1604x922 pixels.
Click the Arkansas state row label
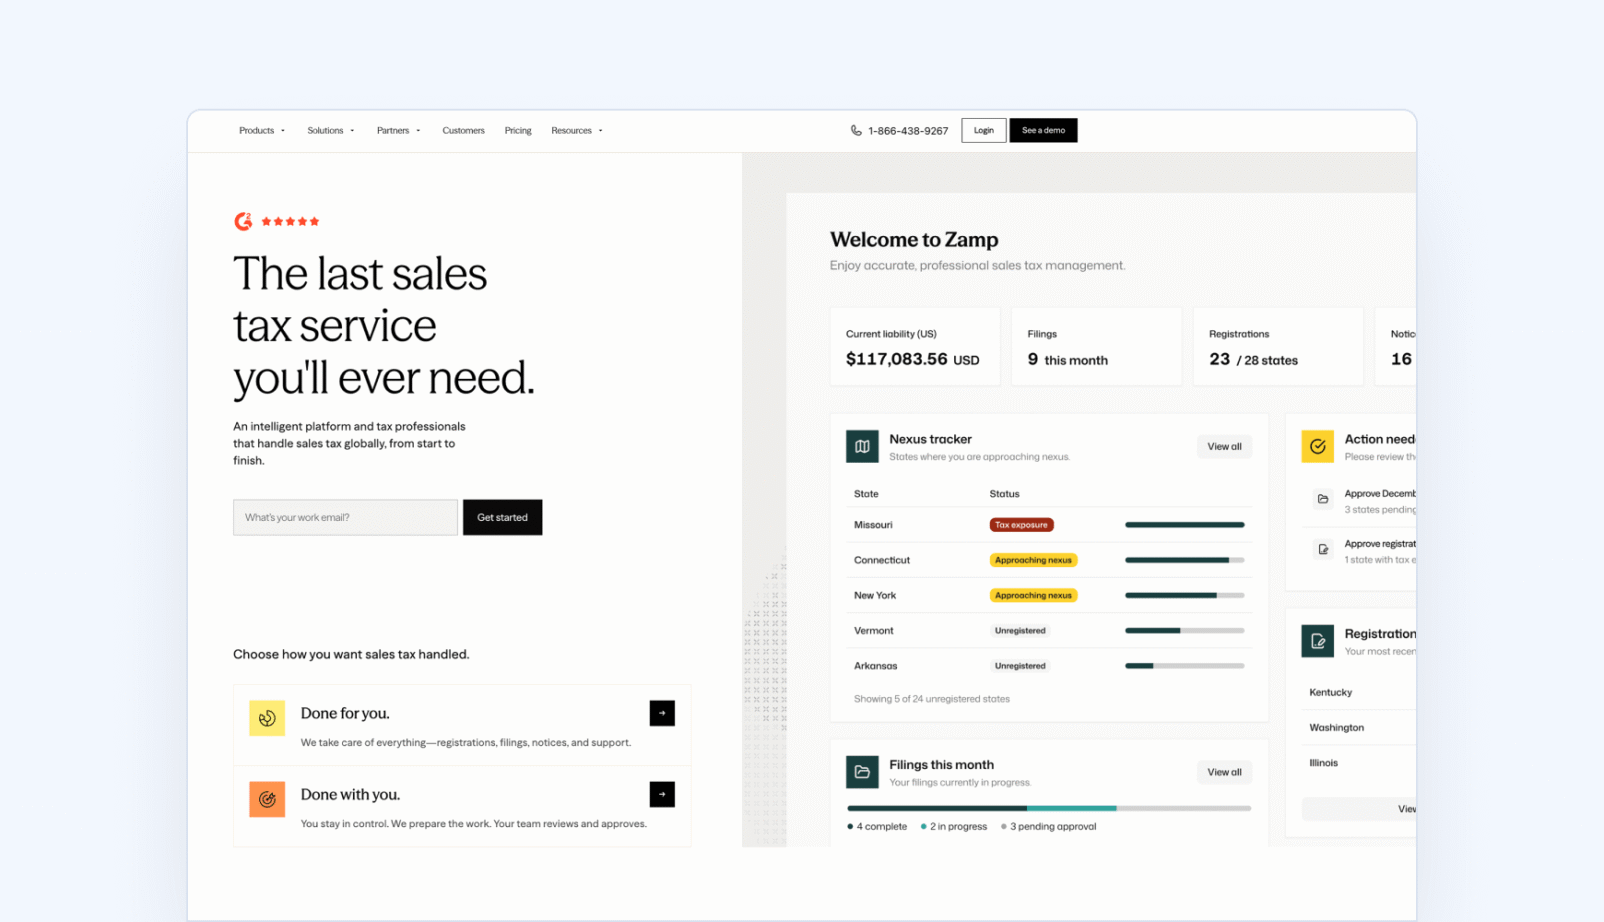coord(876,665)
